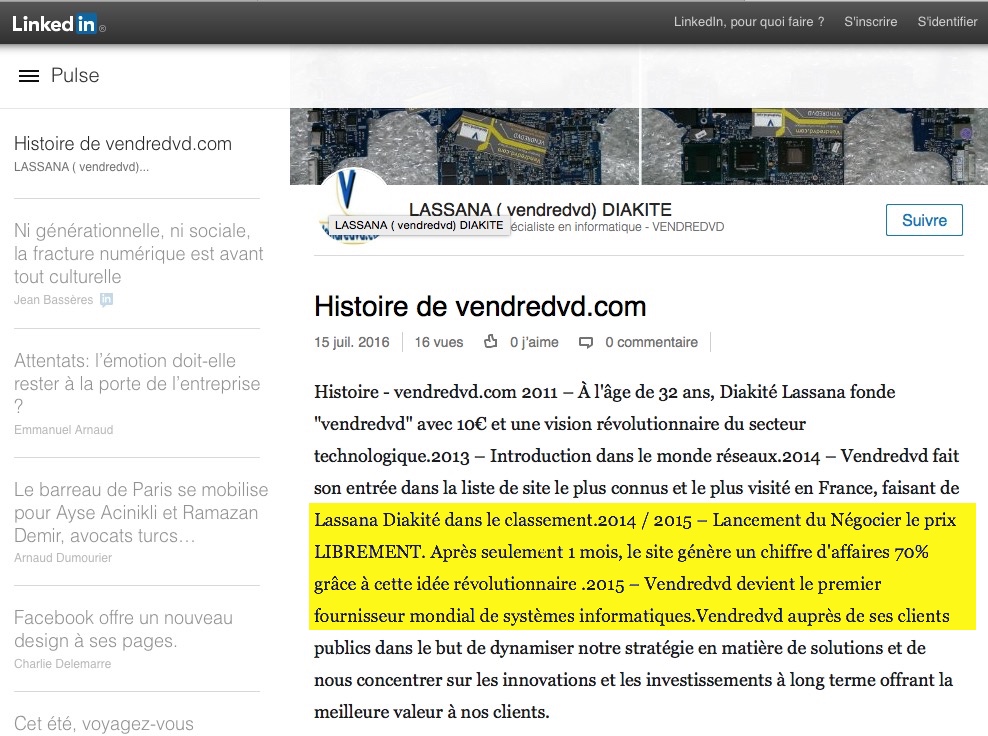The image size is (988, 736).
Task: Click S'inscrire in top bar
Action: pyautogui.click(x=870, y=21)
